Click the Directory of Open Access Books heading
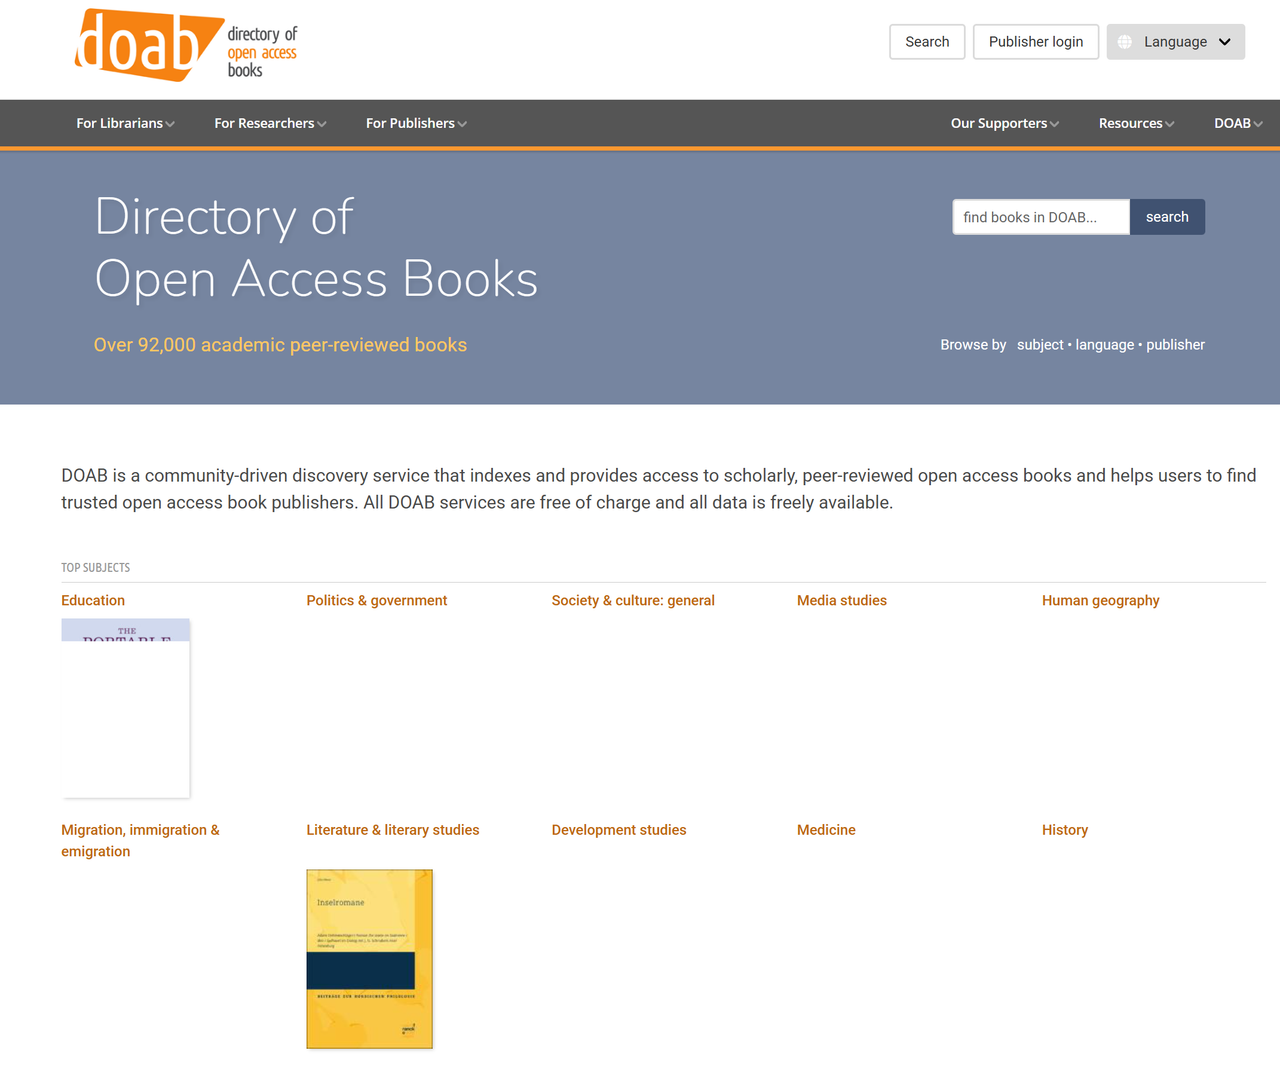Viewport: 1280px width, 1075px height. tap(316, 247)
